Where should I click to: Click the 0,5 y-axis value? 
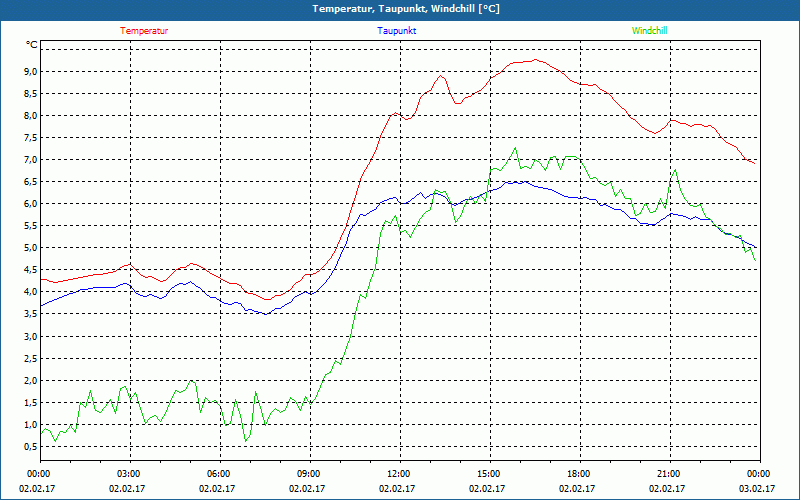pos(32,446)
